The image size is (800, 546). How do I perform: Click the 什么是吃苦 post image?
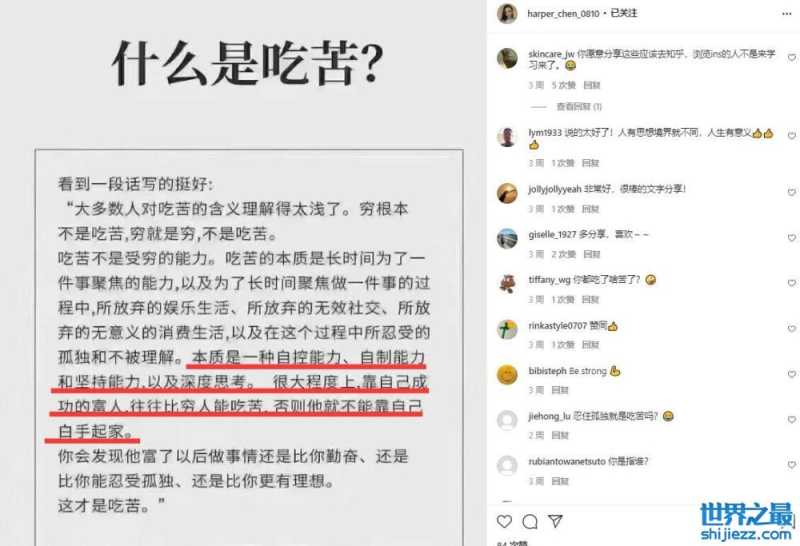(x=243, y=273)
